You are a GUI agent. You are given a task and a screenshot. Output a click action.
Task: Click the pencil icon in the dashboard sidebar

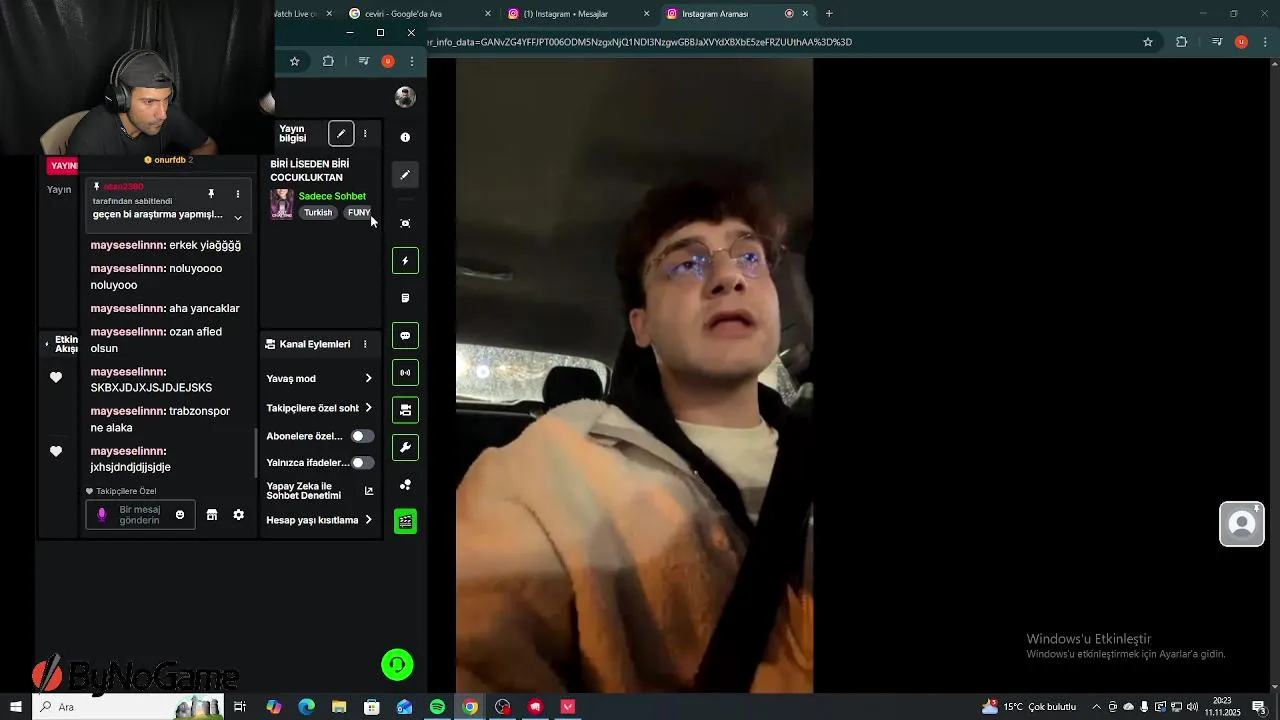[x=405, y=175]
